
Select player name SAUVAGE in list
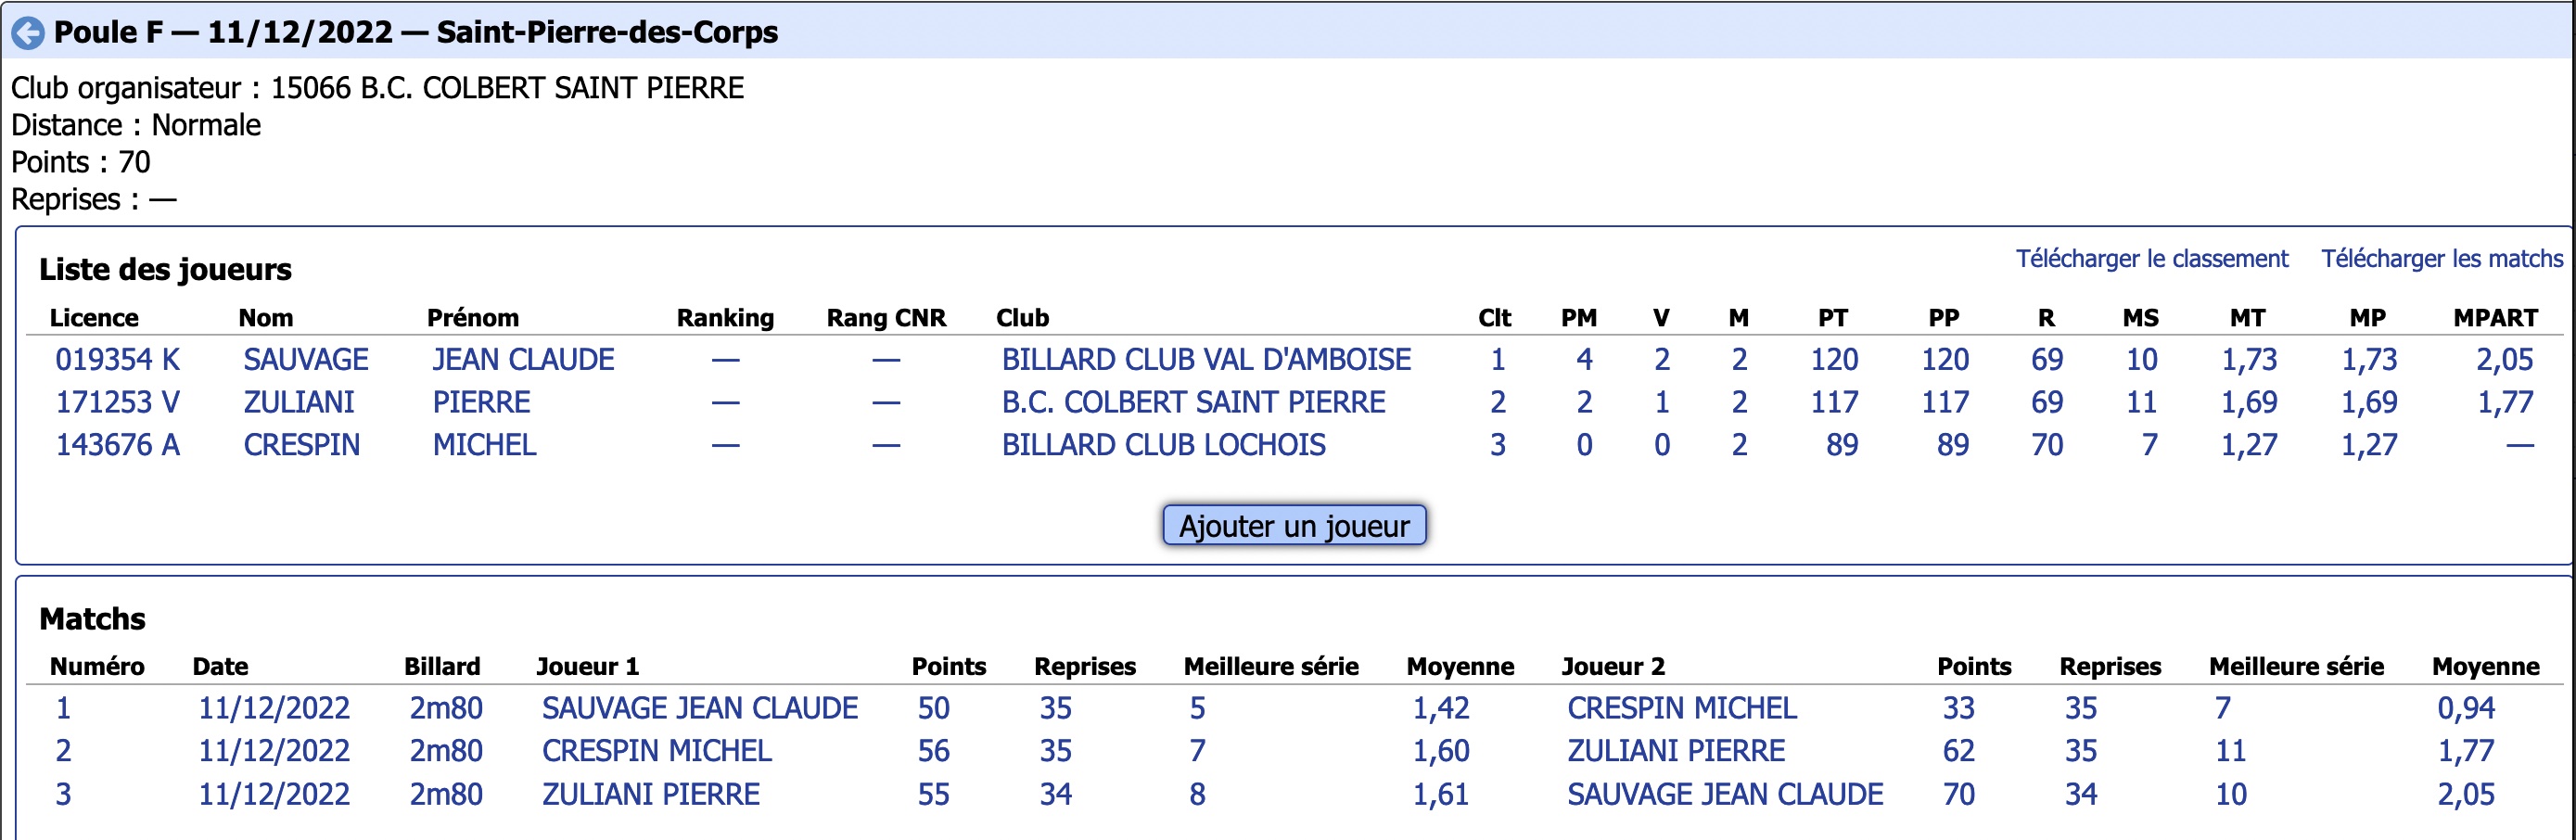click(x=306, y=359)
